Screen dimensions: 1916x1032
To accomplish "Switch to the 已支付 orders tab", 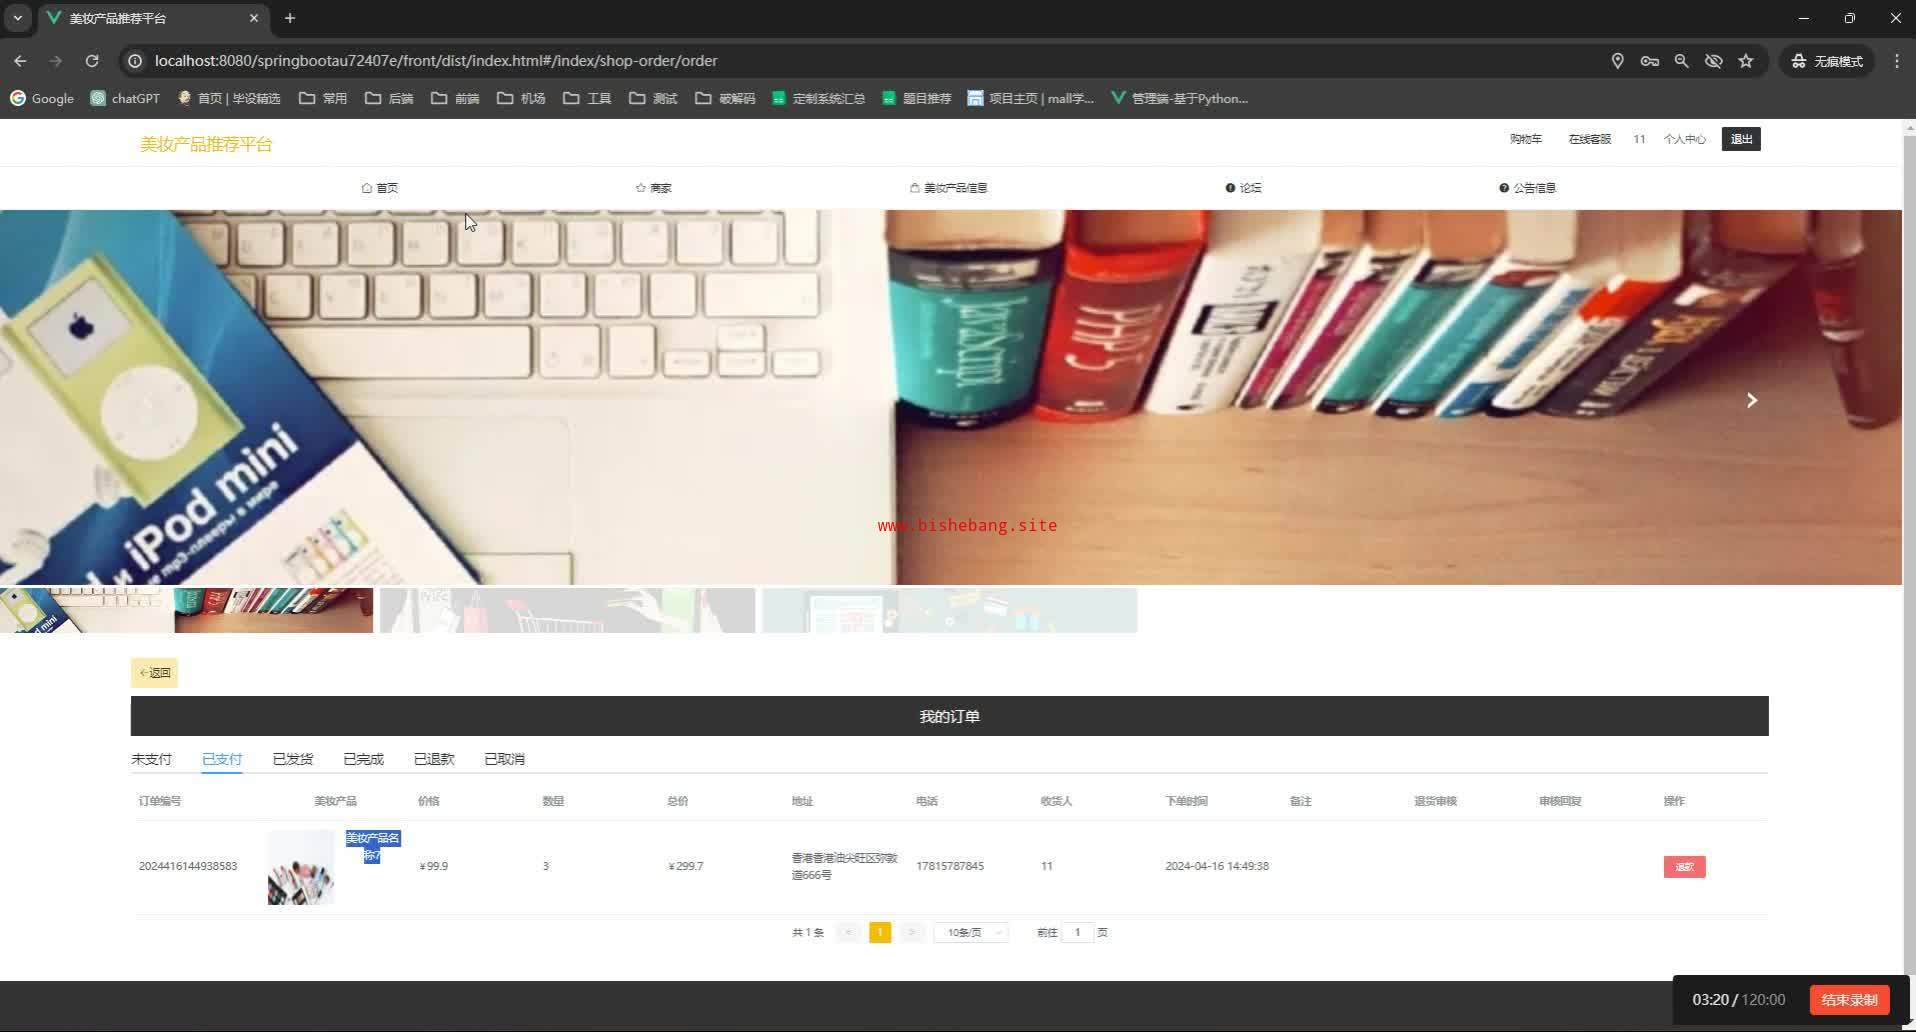I will click(222, 759).
